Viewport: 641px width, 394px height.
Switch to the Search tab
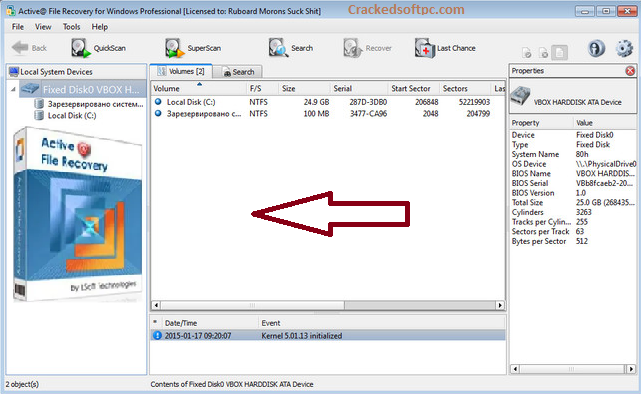coord(238,72)
